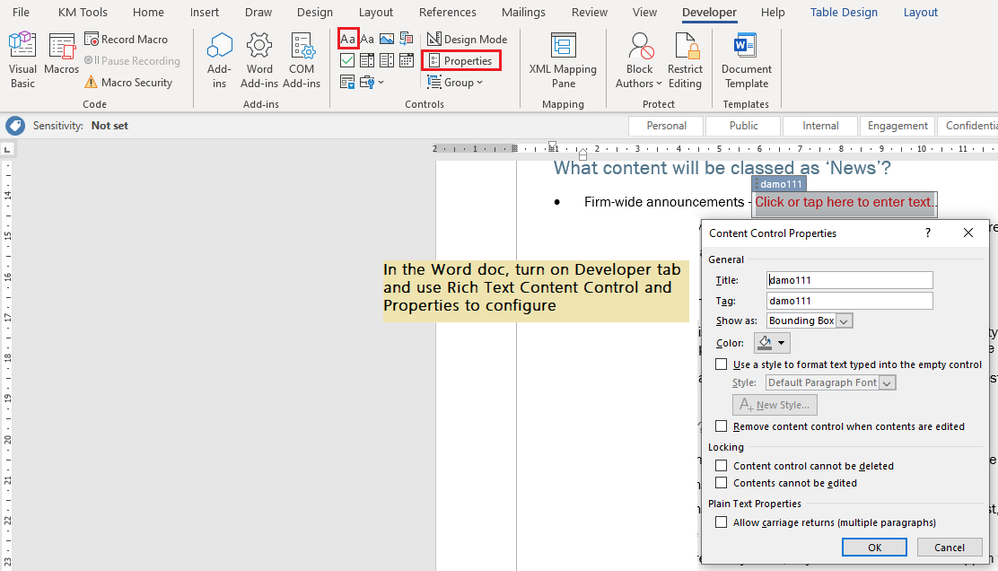Viewport: 998px width, 571px height.
Task: Insert a Rich Text Content Control
Action: pos(347,39)
